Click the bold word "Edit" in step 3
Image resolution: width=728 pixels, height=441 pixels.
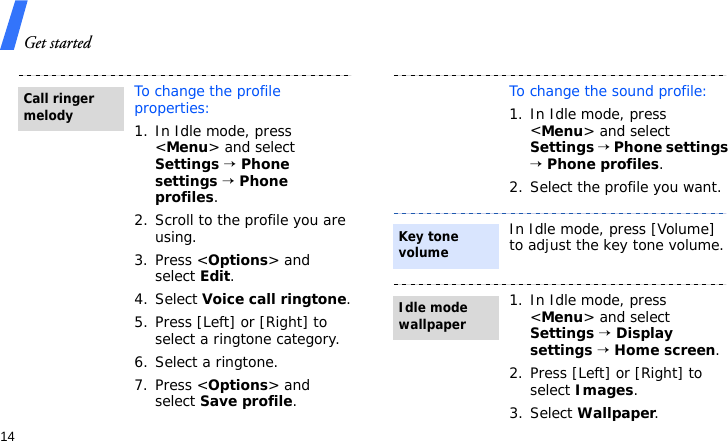pyautogui.click(x=216, y=277)
